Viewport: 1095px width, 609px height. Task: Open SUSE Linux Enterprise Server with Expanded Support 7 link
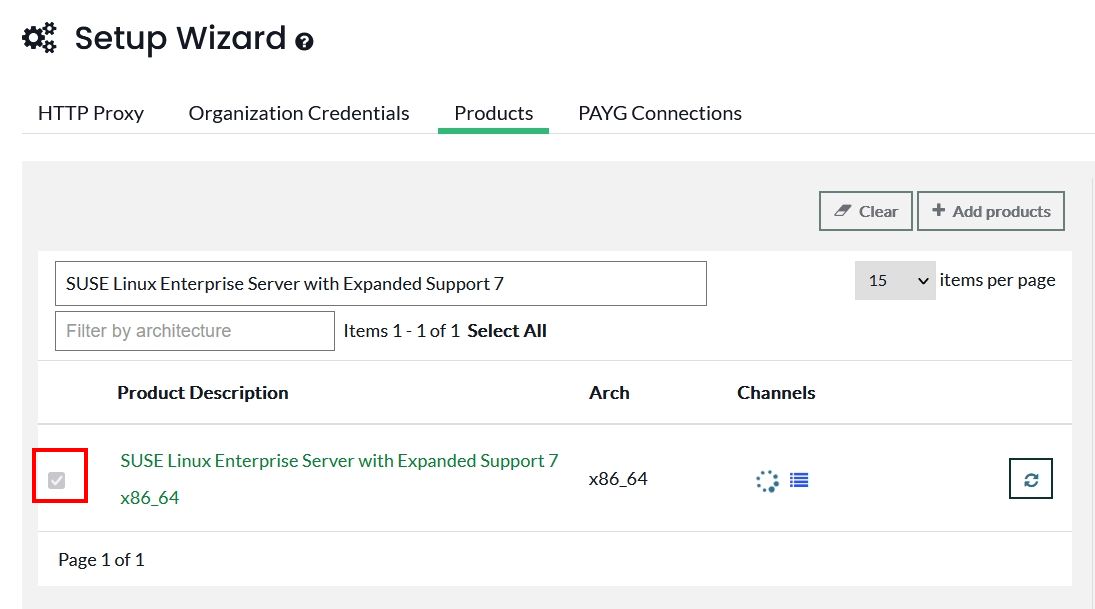[339, 479]
